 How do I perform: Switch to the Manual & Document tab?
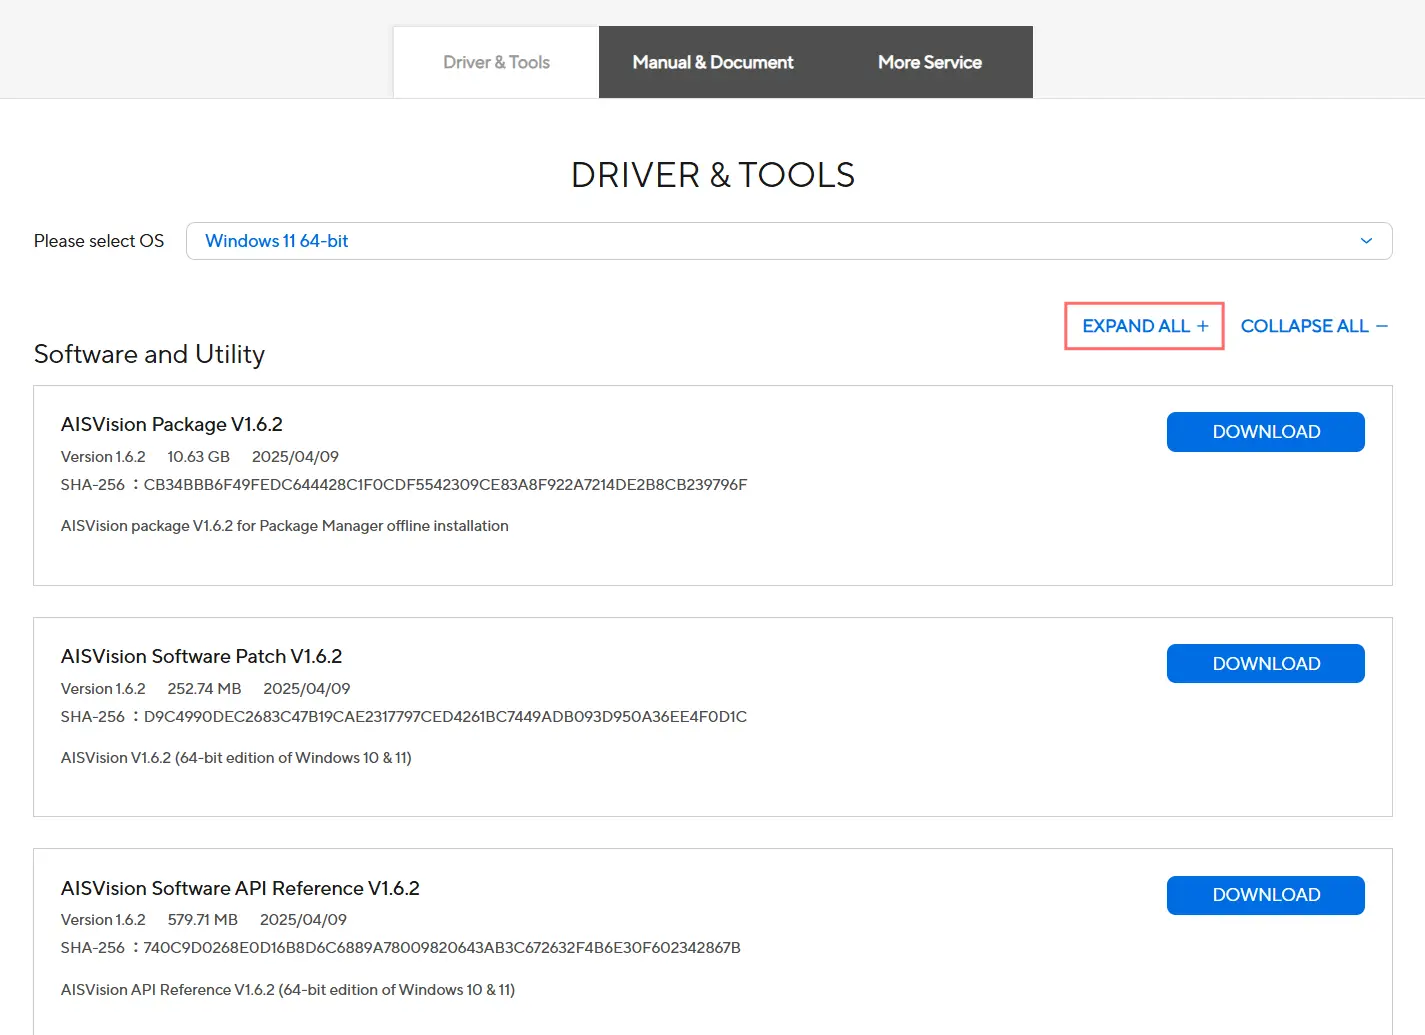pos(713,62)
